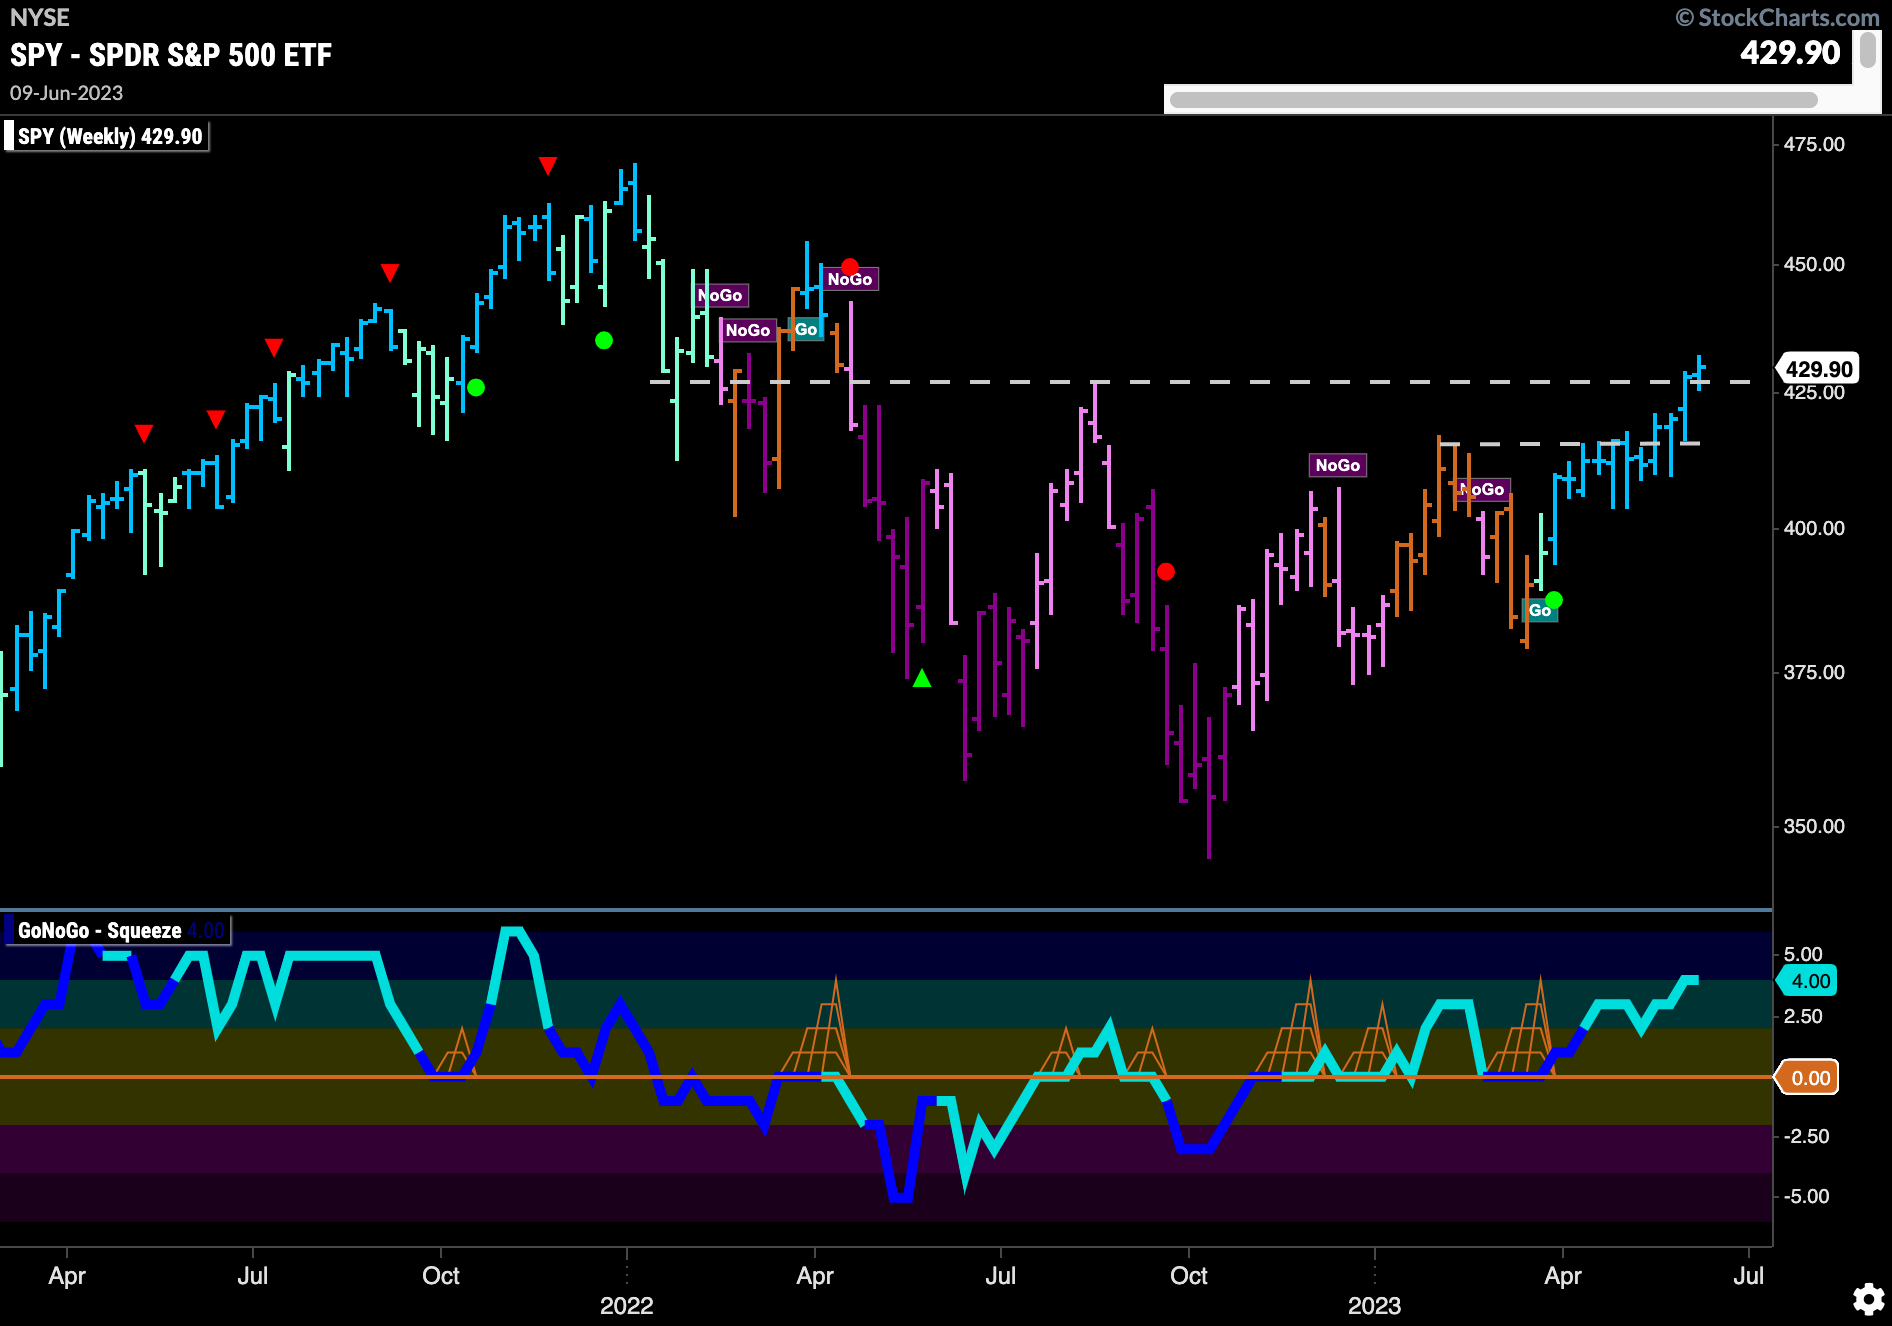This screenshot has height=1326, width=1892.
Task: Click the green triangle marker near May 2022 low
Action: (922, 679)
